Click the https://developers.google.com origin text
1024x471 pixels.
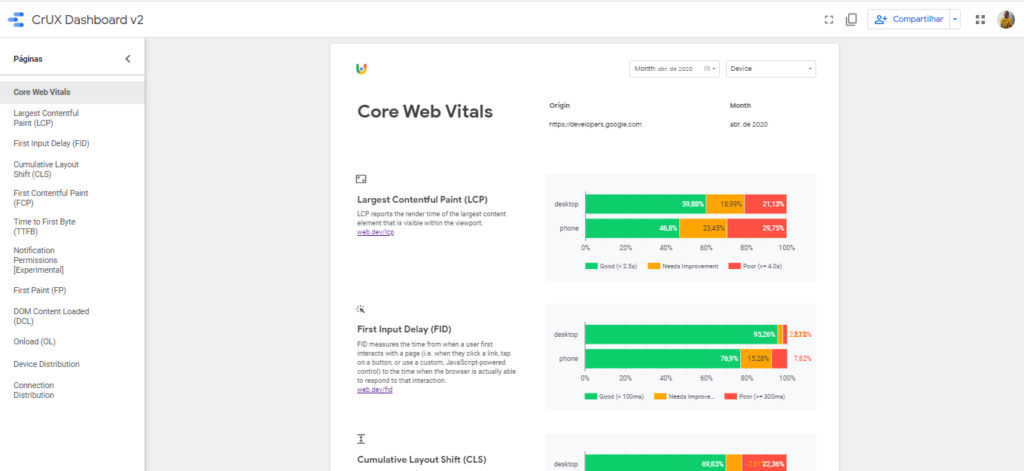[x=595, y=124]
